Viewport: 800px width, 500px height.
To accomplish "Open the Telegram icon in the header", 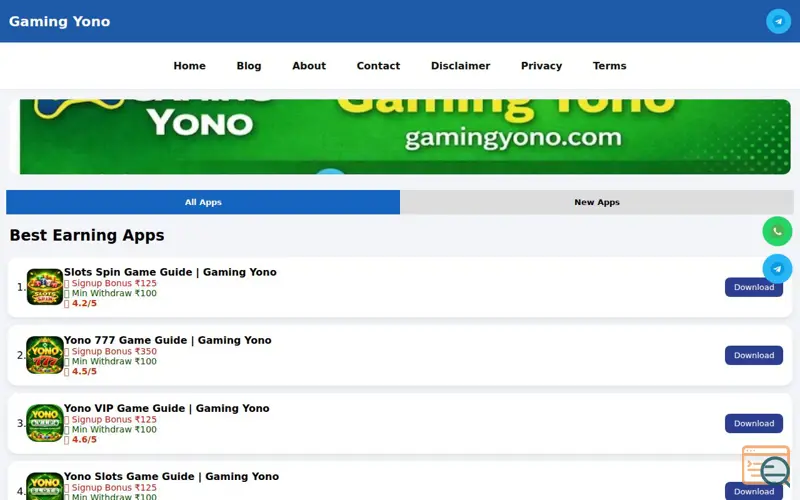I will click(778, 21).
